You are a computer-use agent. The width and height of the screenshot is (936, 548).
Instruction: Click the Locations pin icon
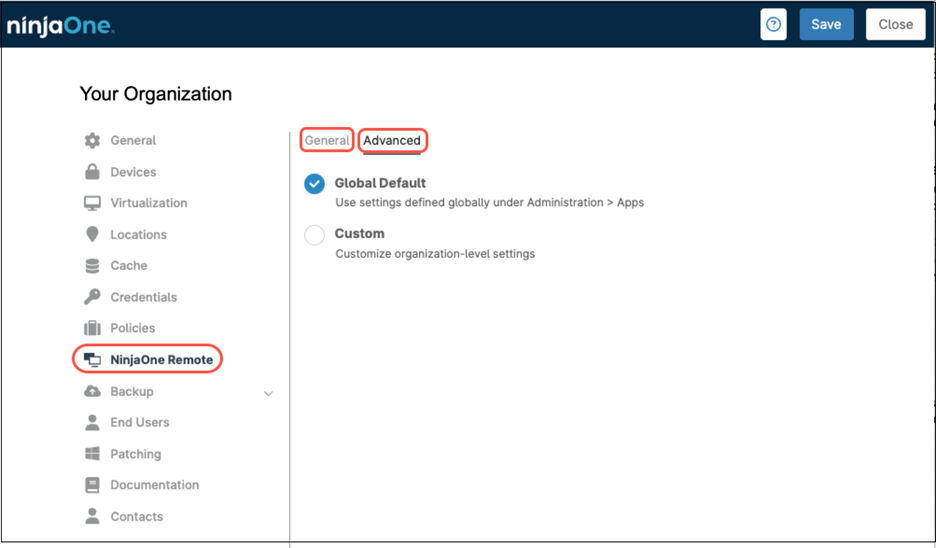(x=92, y=234)
